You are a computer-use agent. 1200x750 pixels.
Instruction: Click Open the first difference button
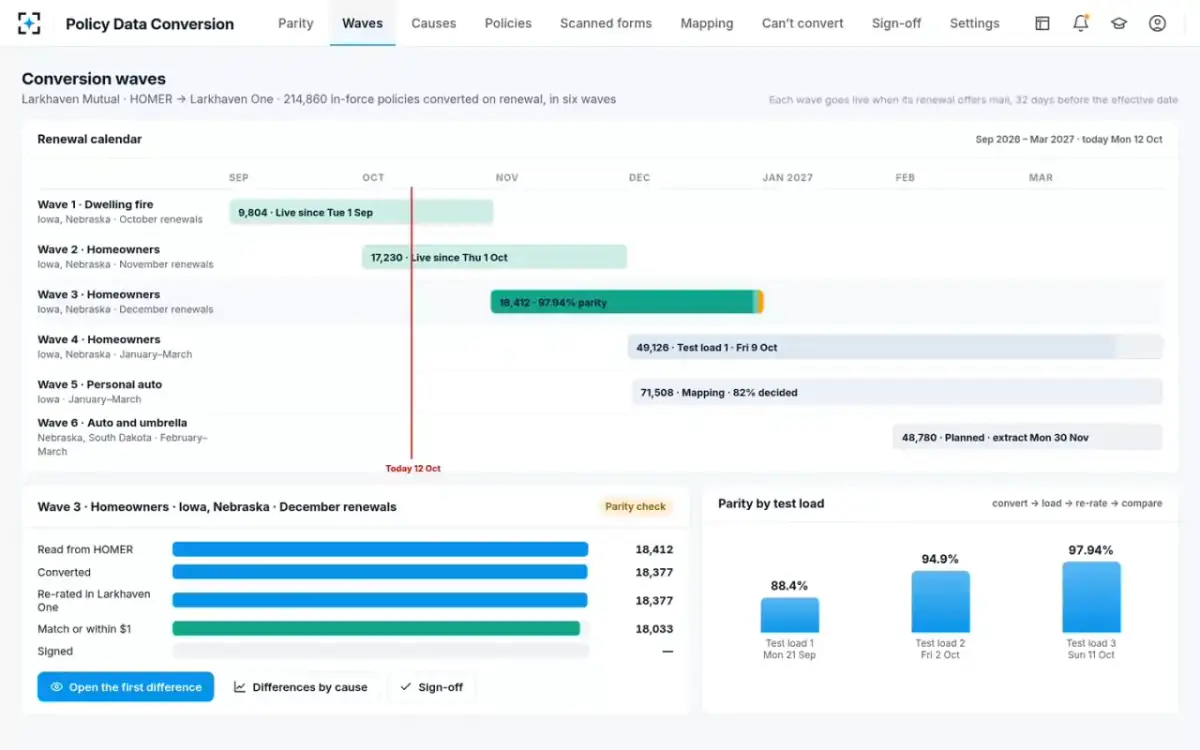click(126, 687)
